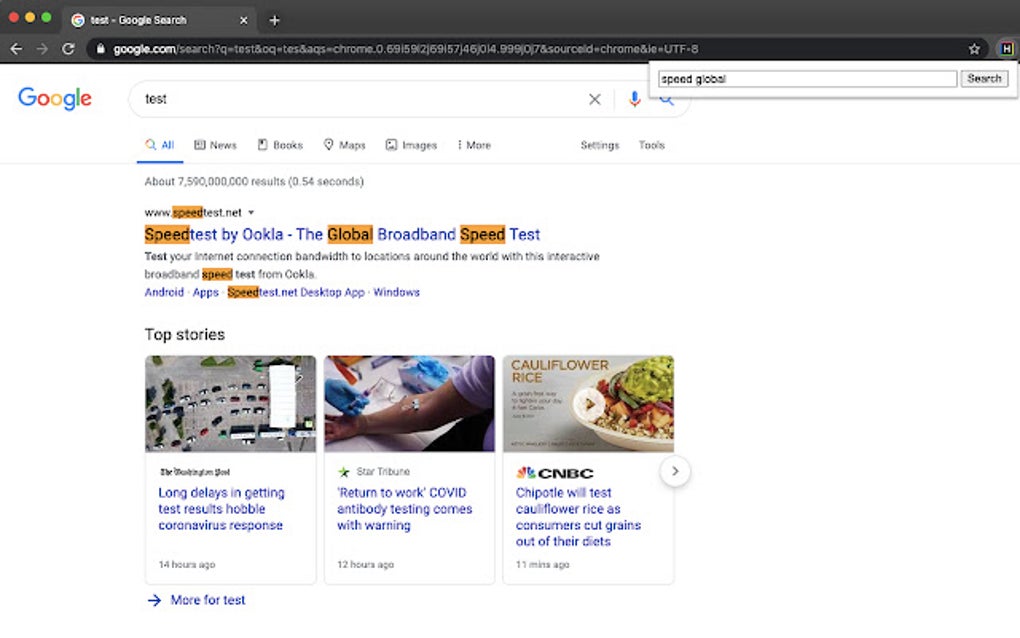Click the browser back arrow

pyautogui.click(x=15, y=46)
